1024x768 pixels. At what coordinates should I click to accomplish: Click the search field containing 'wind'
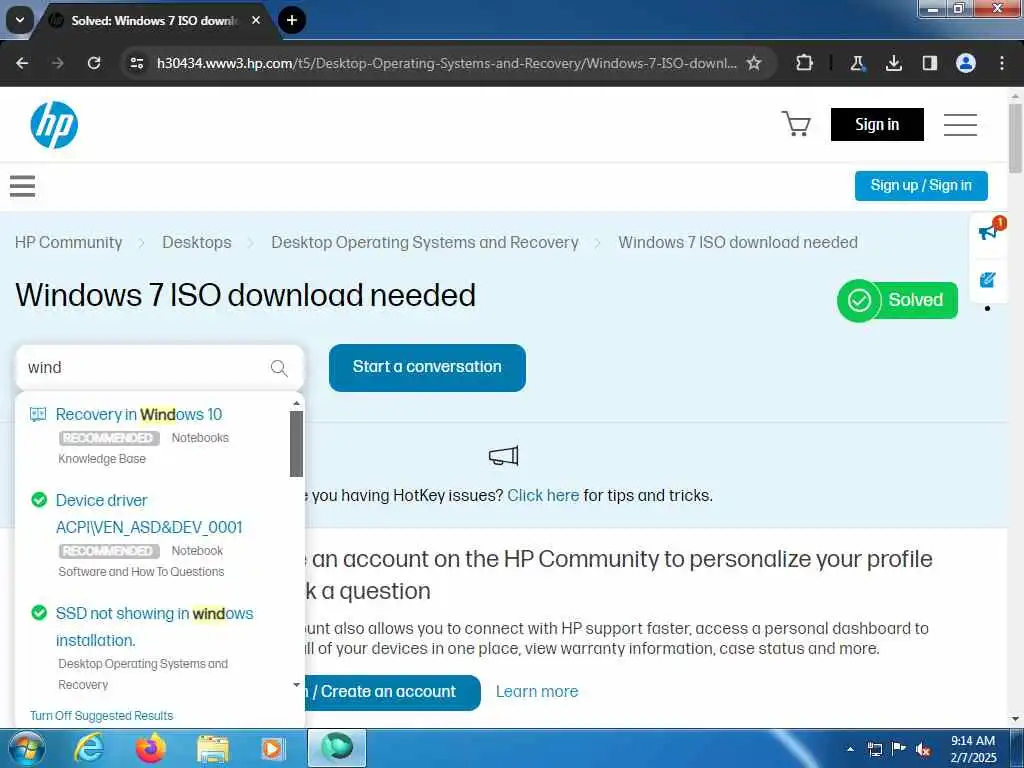point(159,368)
